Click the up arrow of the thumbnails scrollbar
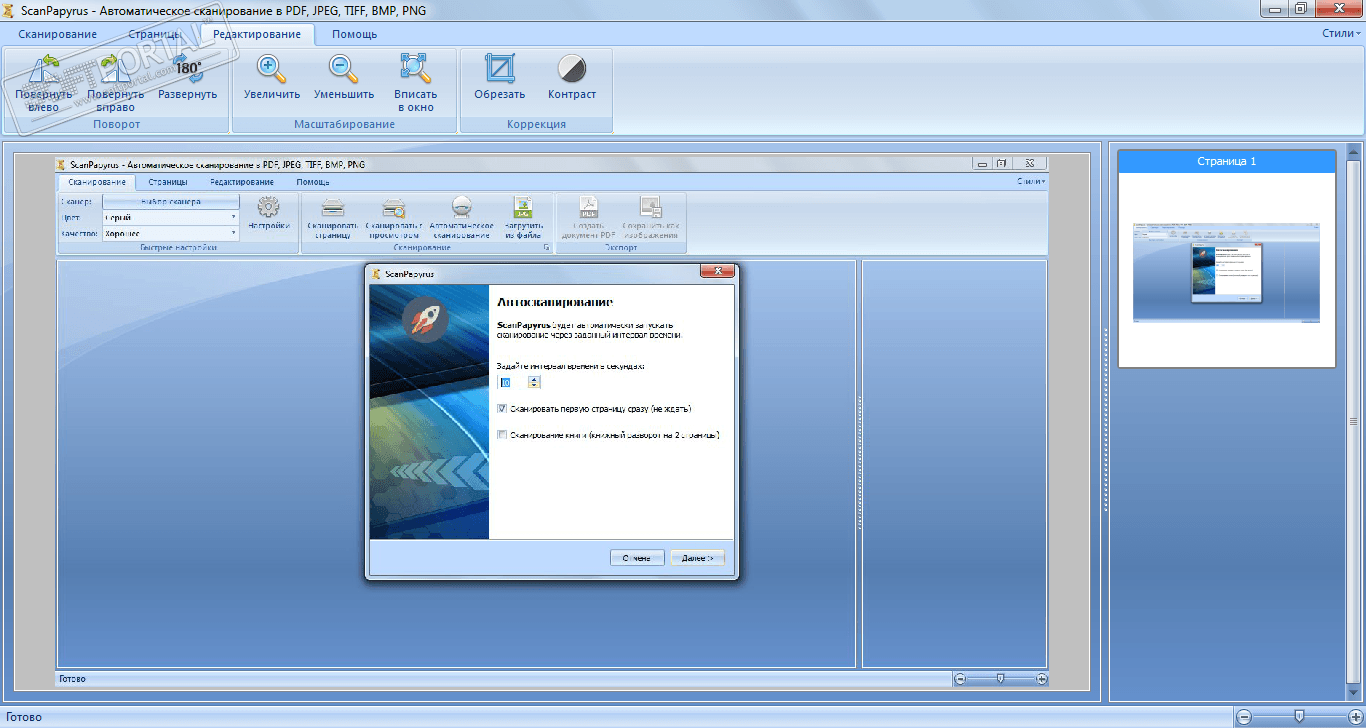Screen dimensions: 1366x728 pos(1354,152)
